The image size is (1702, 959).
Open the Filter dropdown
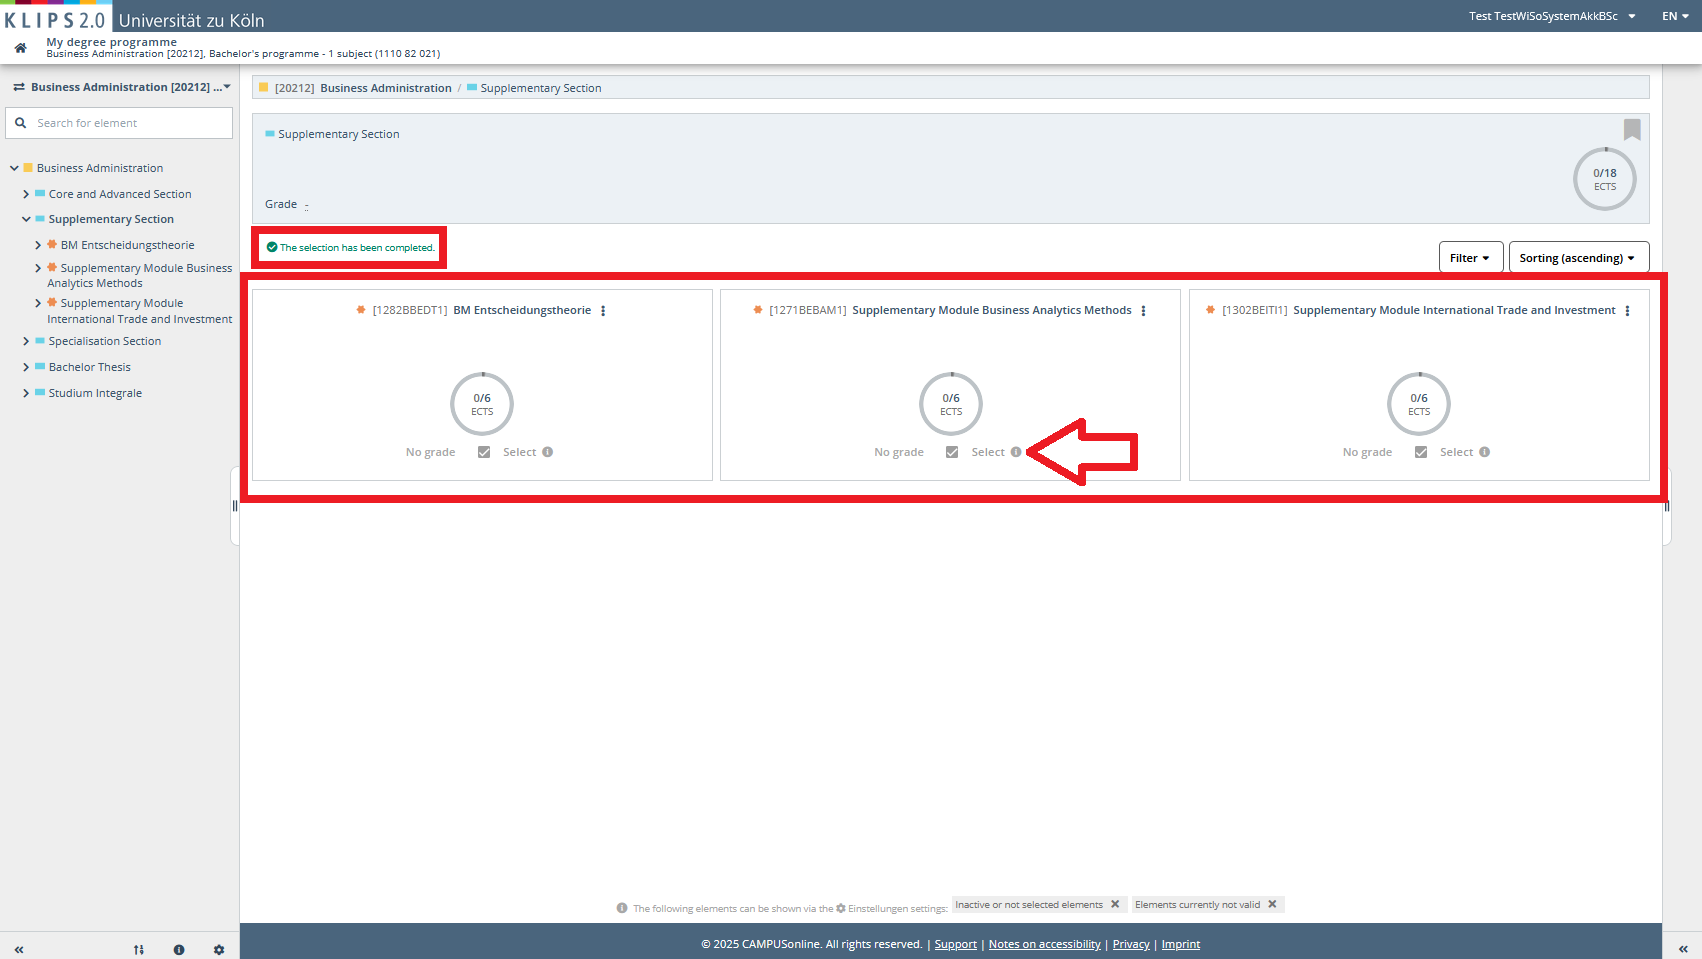pos(1470,257)
